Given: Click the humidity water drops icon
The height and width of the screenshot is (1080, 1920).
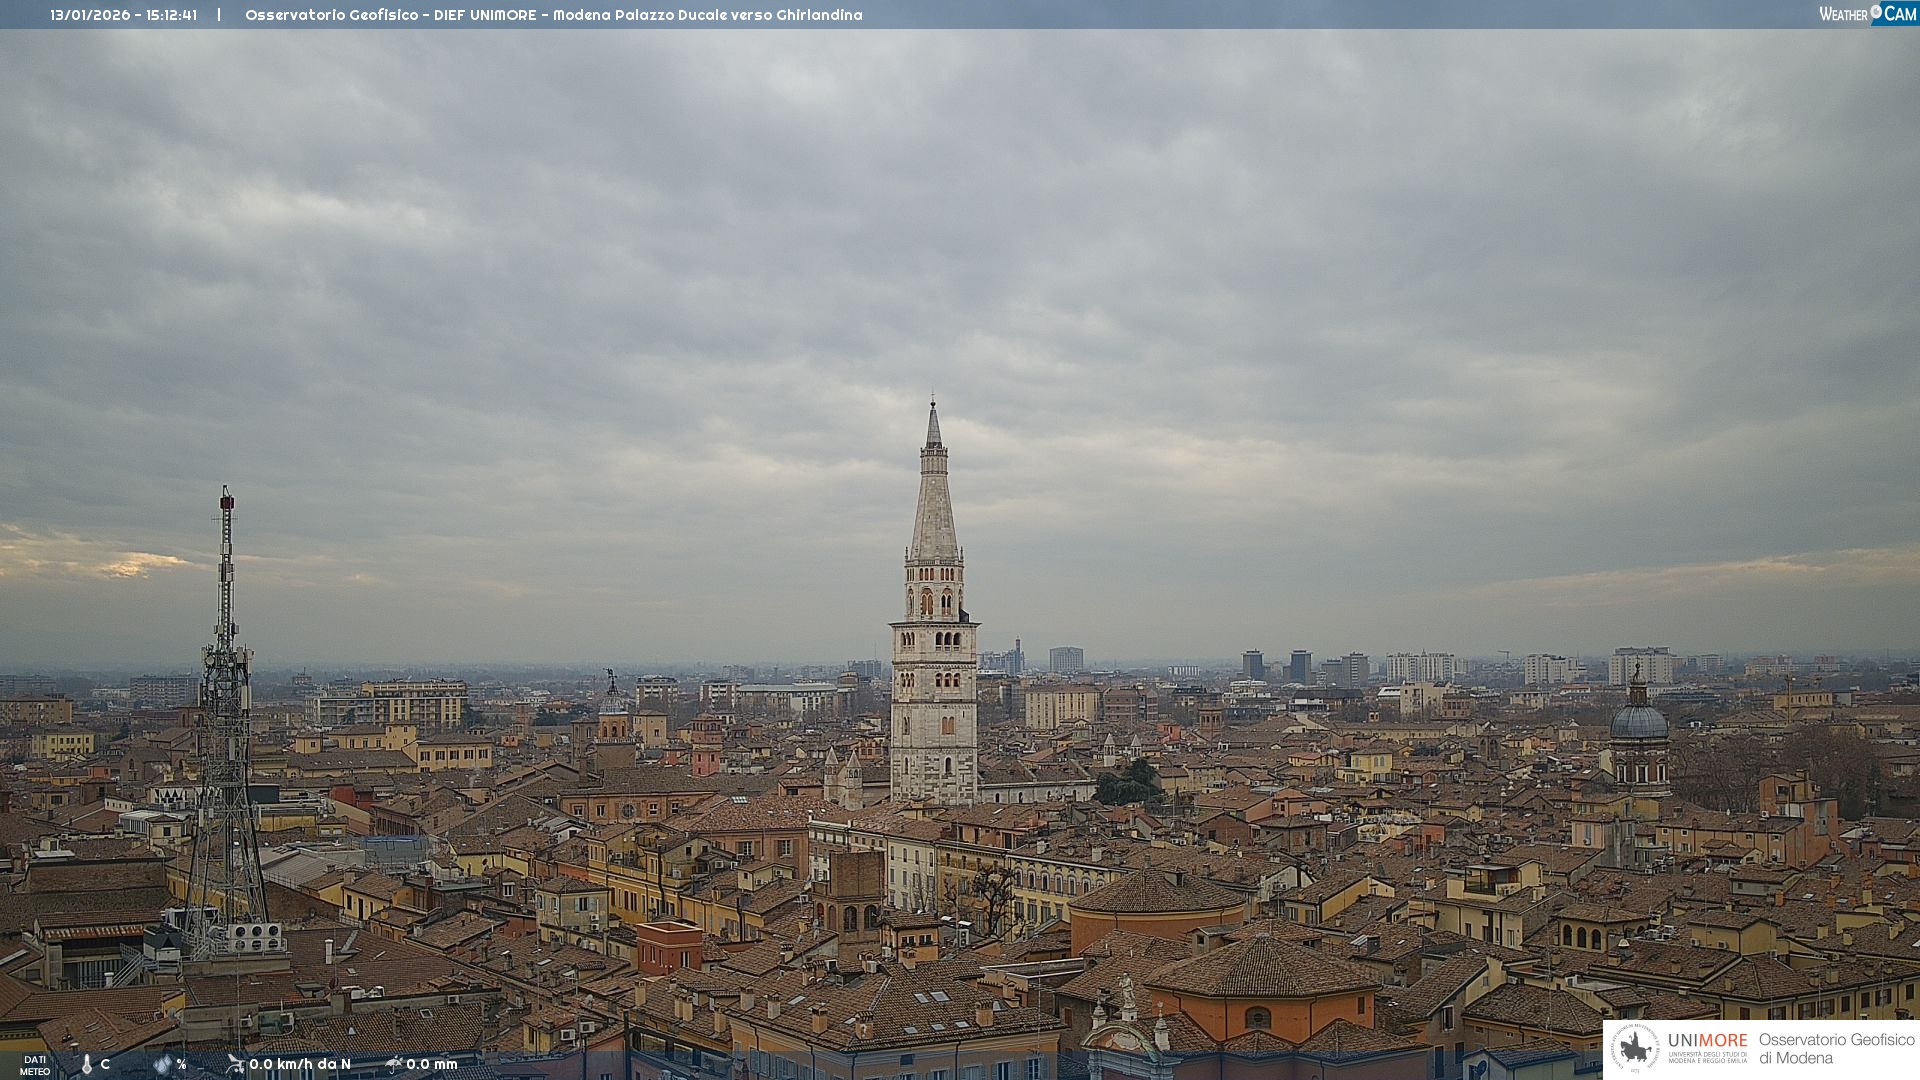Looking at the screenshot, I should tap(162, 1065).
